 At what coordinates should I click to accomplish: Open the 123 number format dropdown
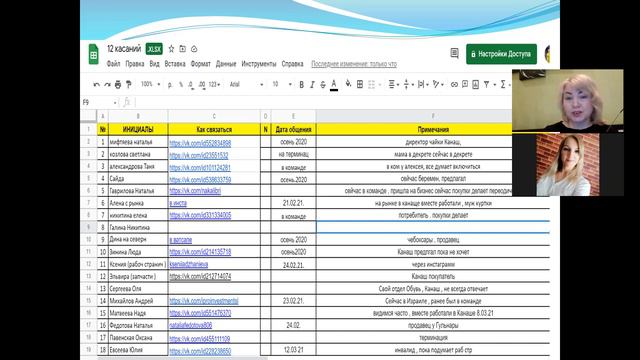[214, 84]
